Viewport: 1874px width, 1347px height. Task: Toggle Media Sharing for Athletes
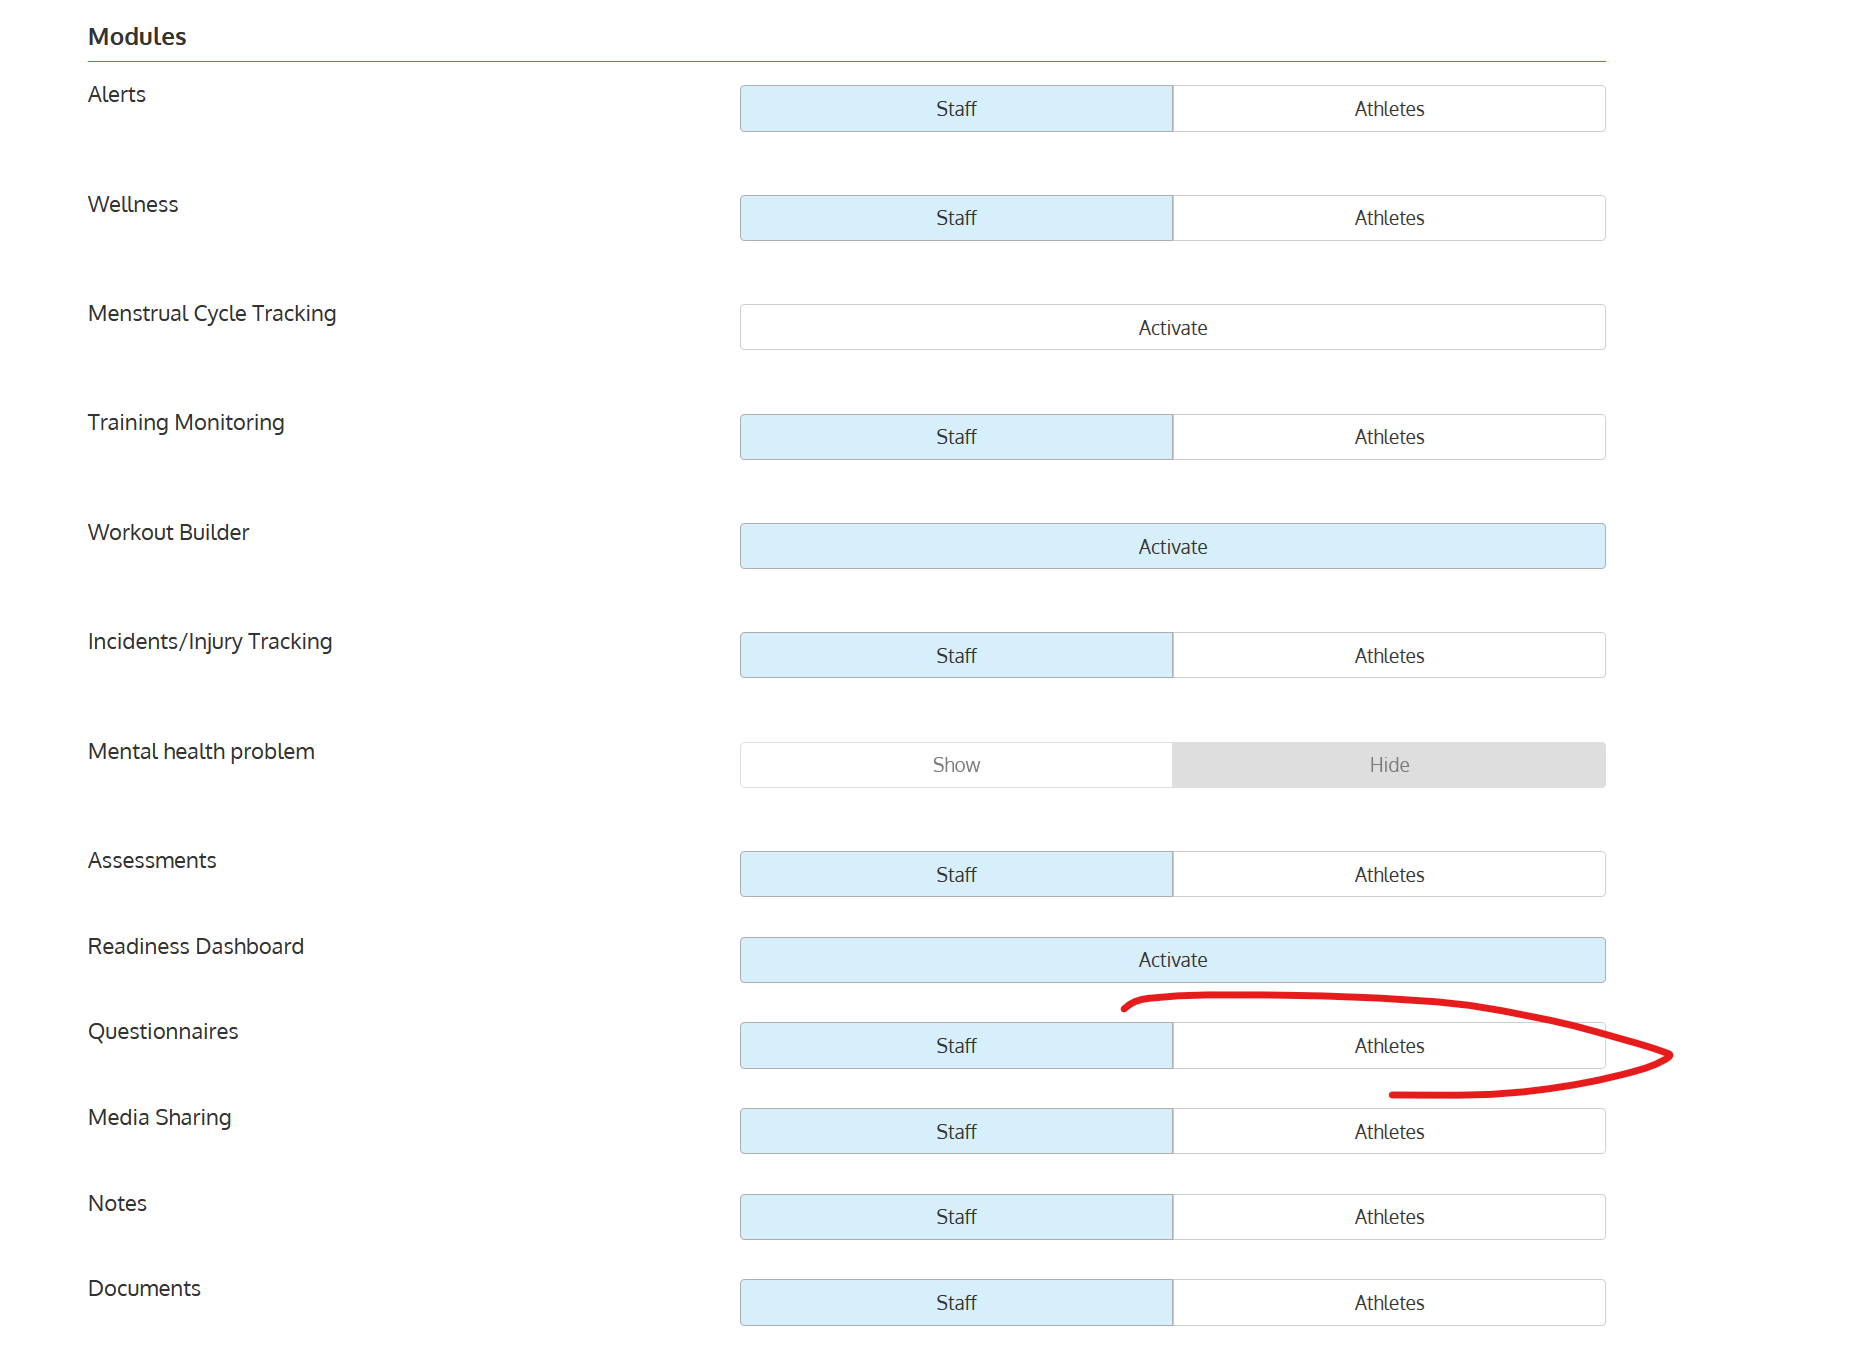pyautogui.click(x=1389, y=1132)
